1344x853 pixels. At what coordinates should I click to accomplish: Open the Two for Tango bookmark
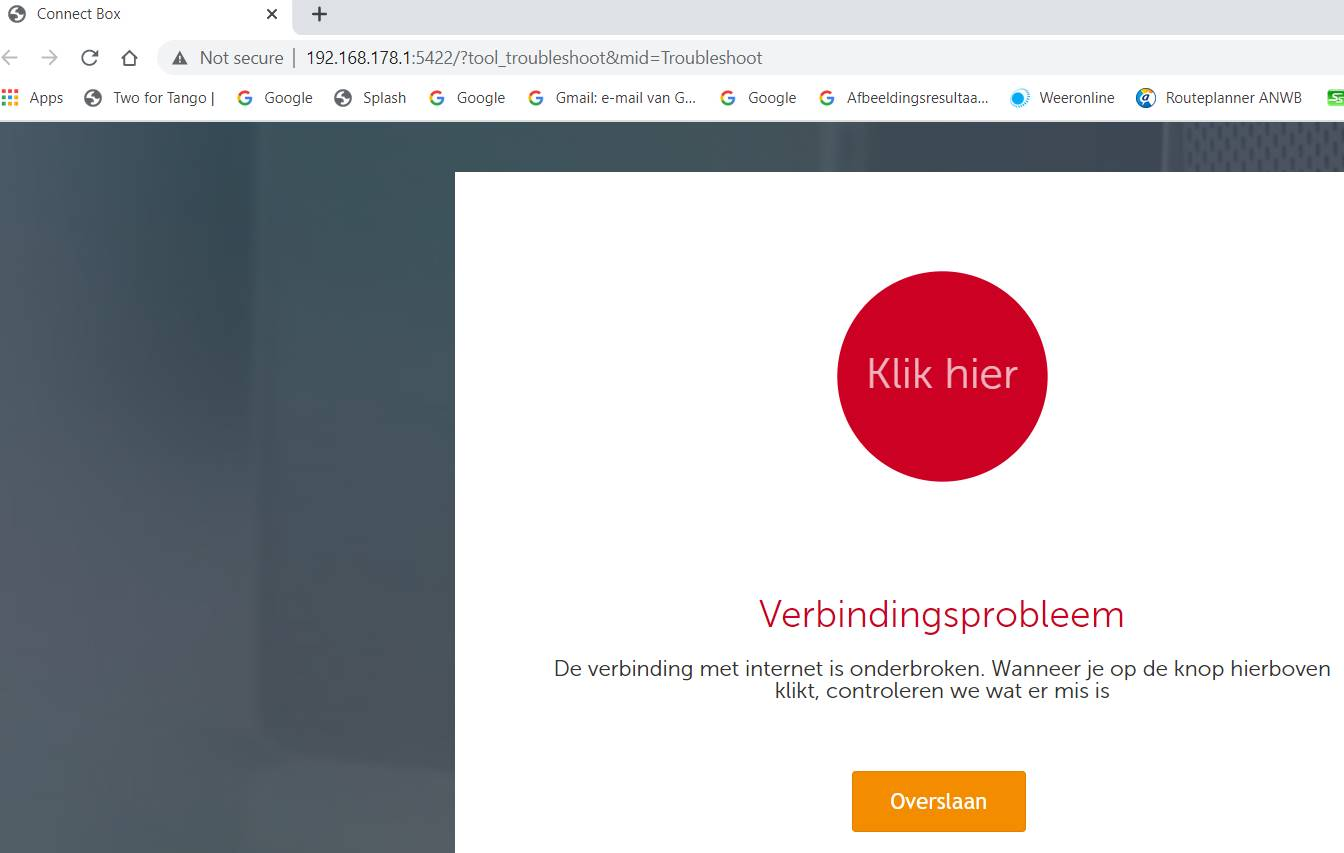pyautogui.click(x=150, y=98)
